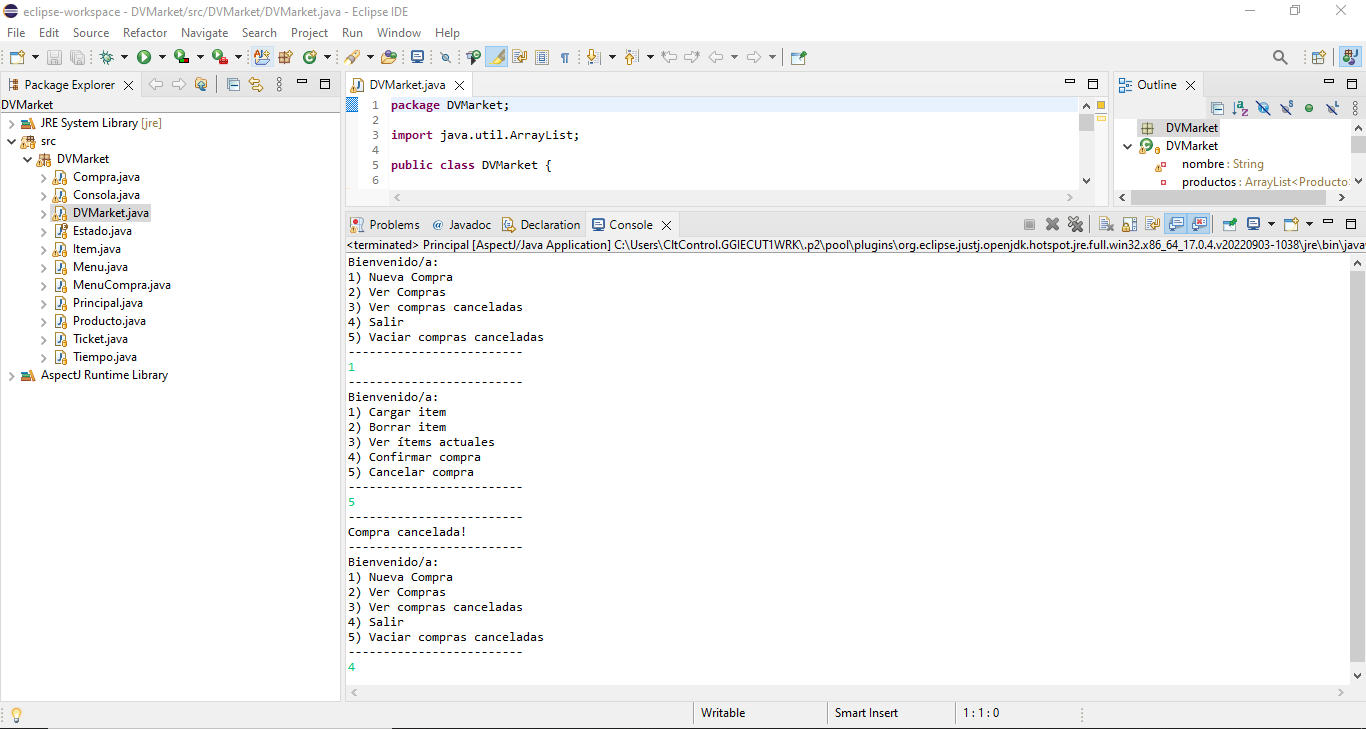Screen dimensions: 1366x729
Task: Launch Debug mode from the toolbar
Action: [107, 57]
